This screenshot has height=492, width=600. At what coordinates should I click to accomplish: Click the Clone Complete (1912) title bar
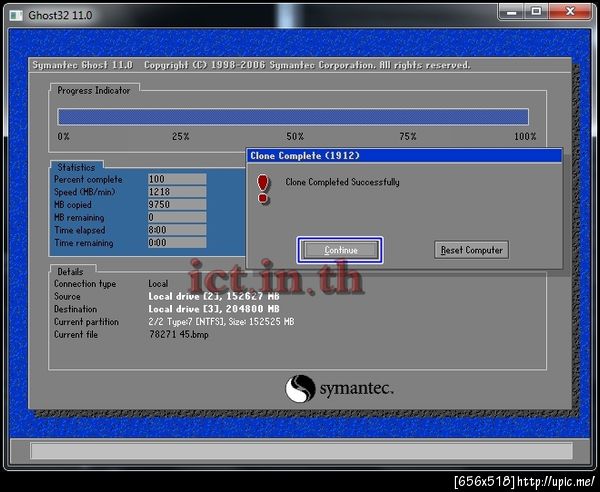click(404, 156)
